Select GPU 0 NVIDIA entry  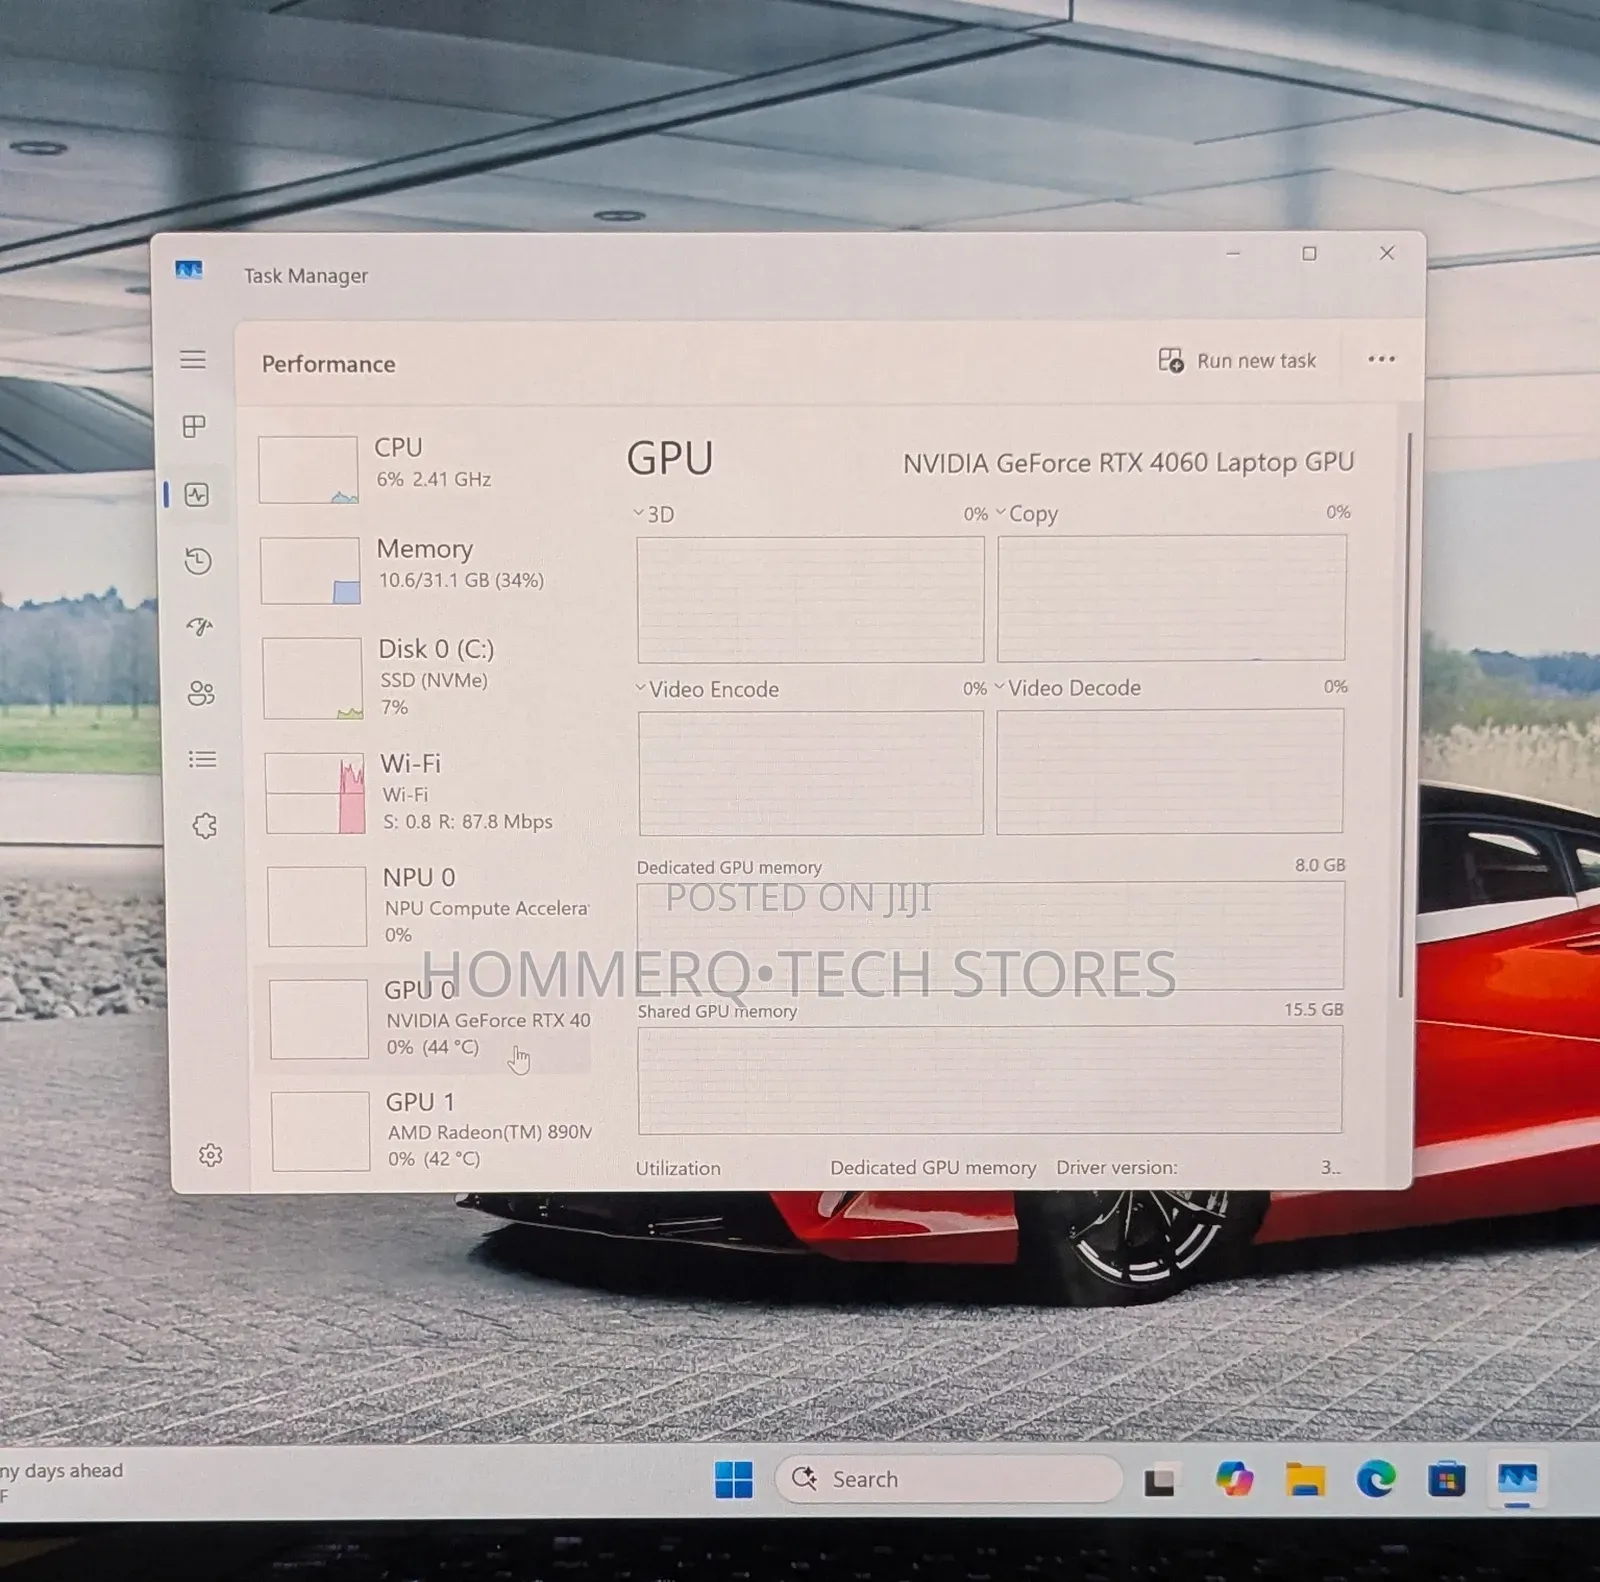422,1018
